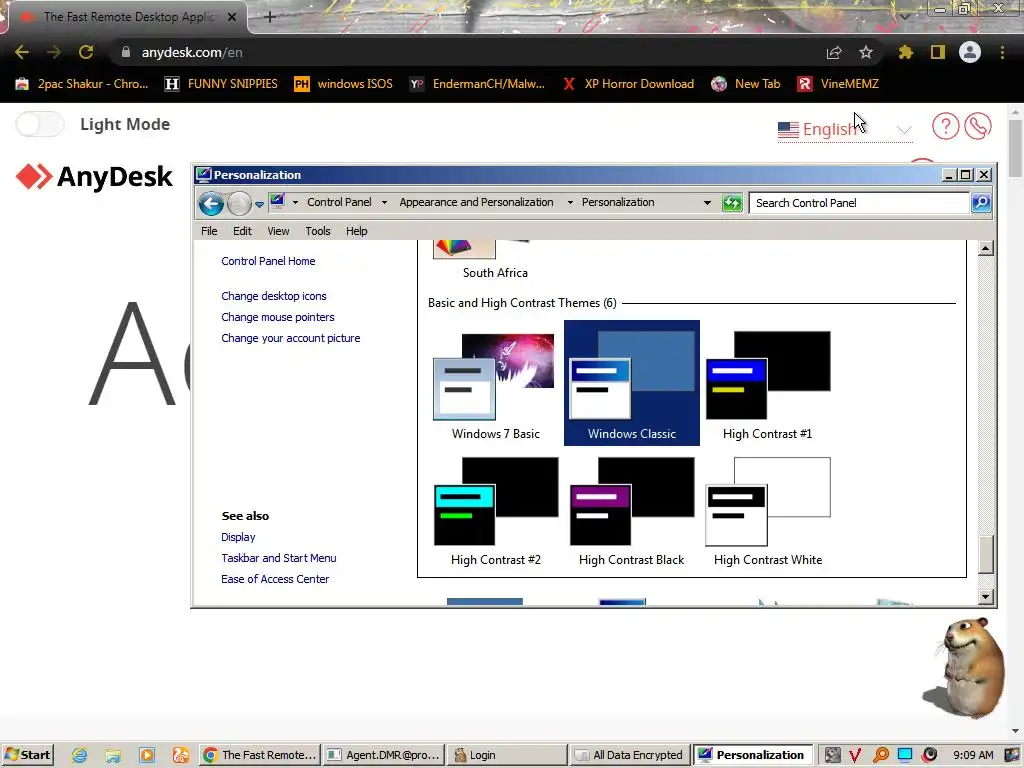Select the Windows 7 Basic theme
Viewport: 1024px width, 768px height.
pyautogui.click(x=496, y=384)
